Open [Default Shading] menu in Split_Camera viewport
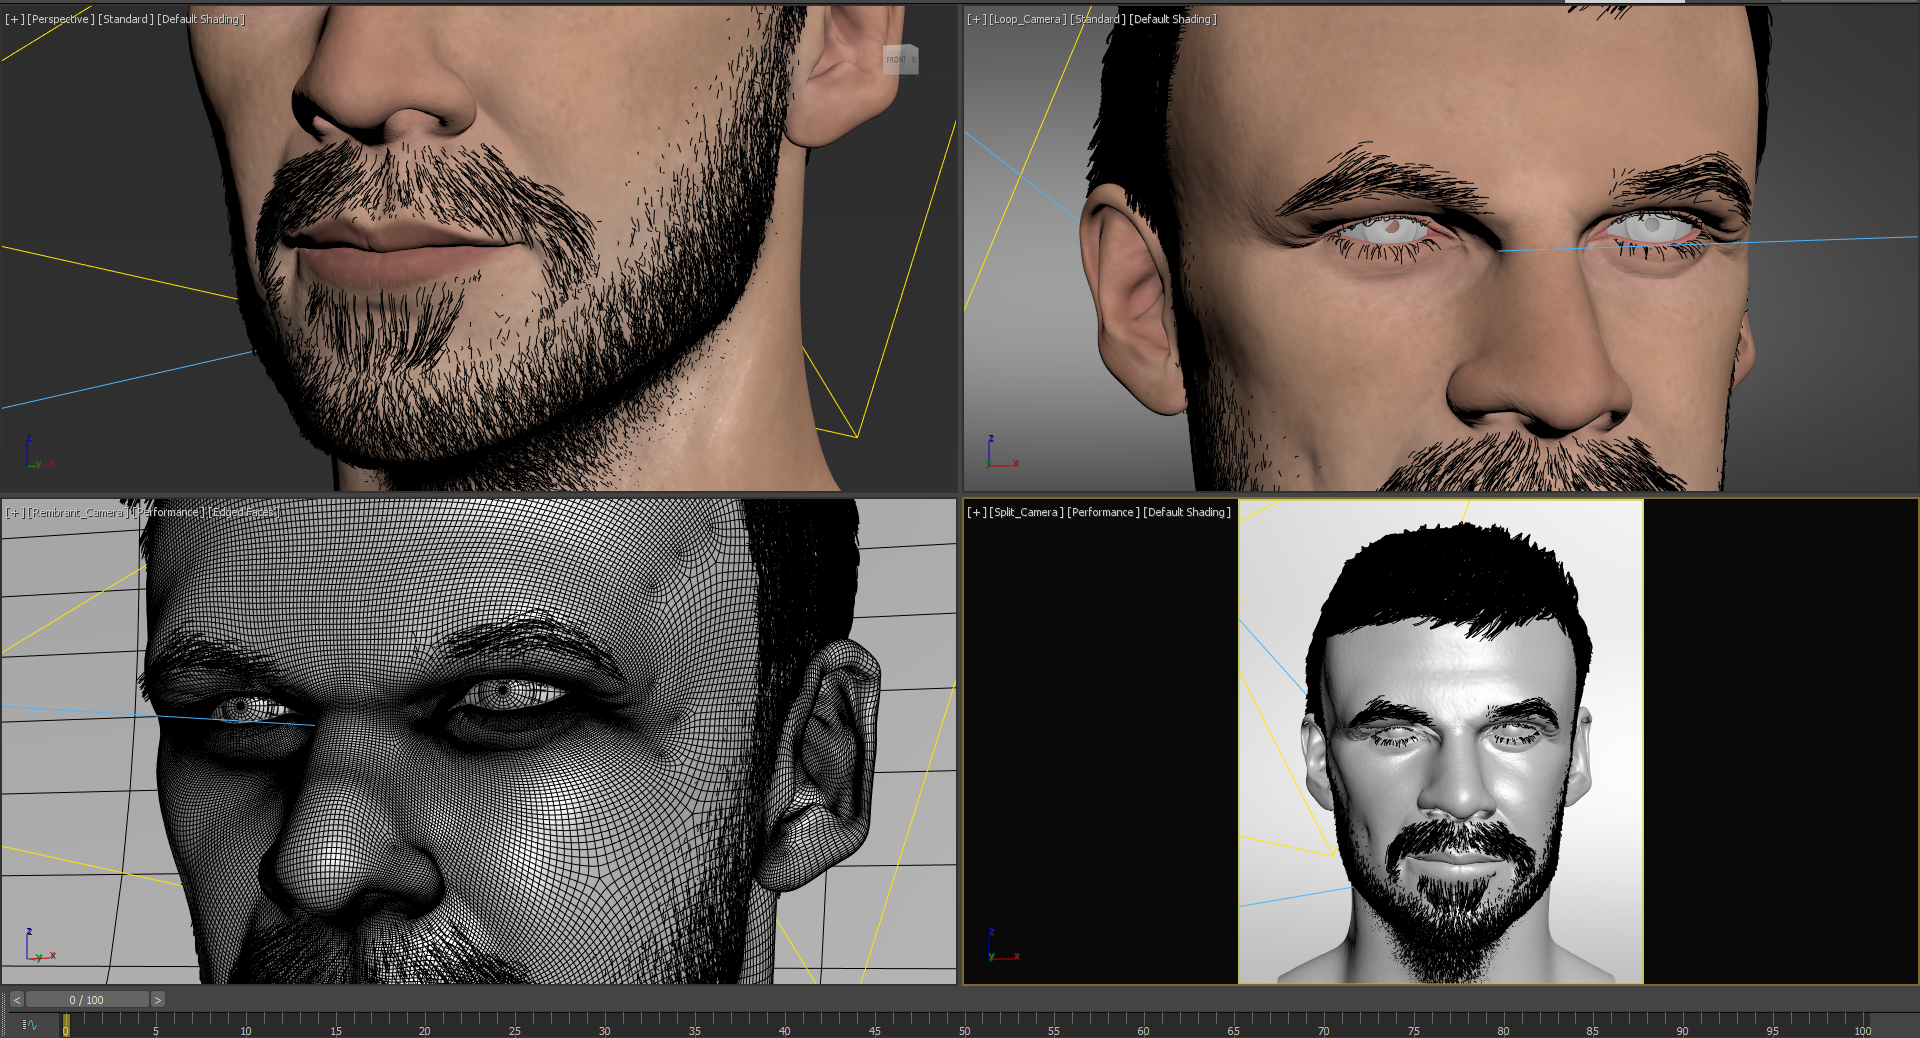This screenshot has width=1920, height=1038. coord(1187,512)
